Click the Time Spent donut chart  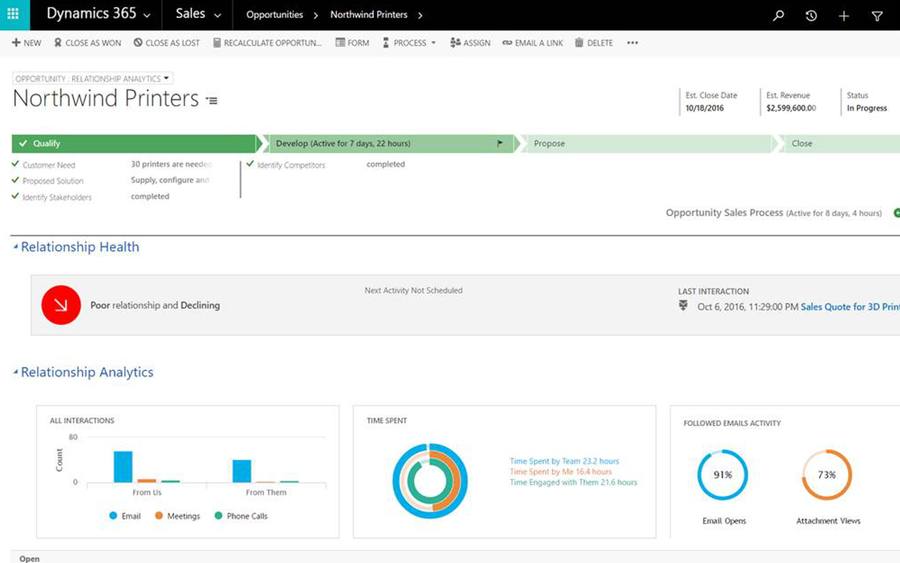point(430,481)
